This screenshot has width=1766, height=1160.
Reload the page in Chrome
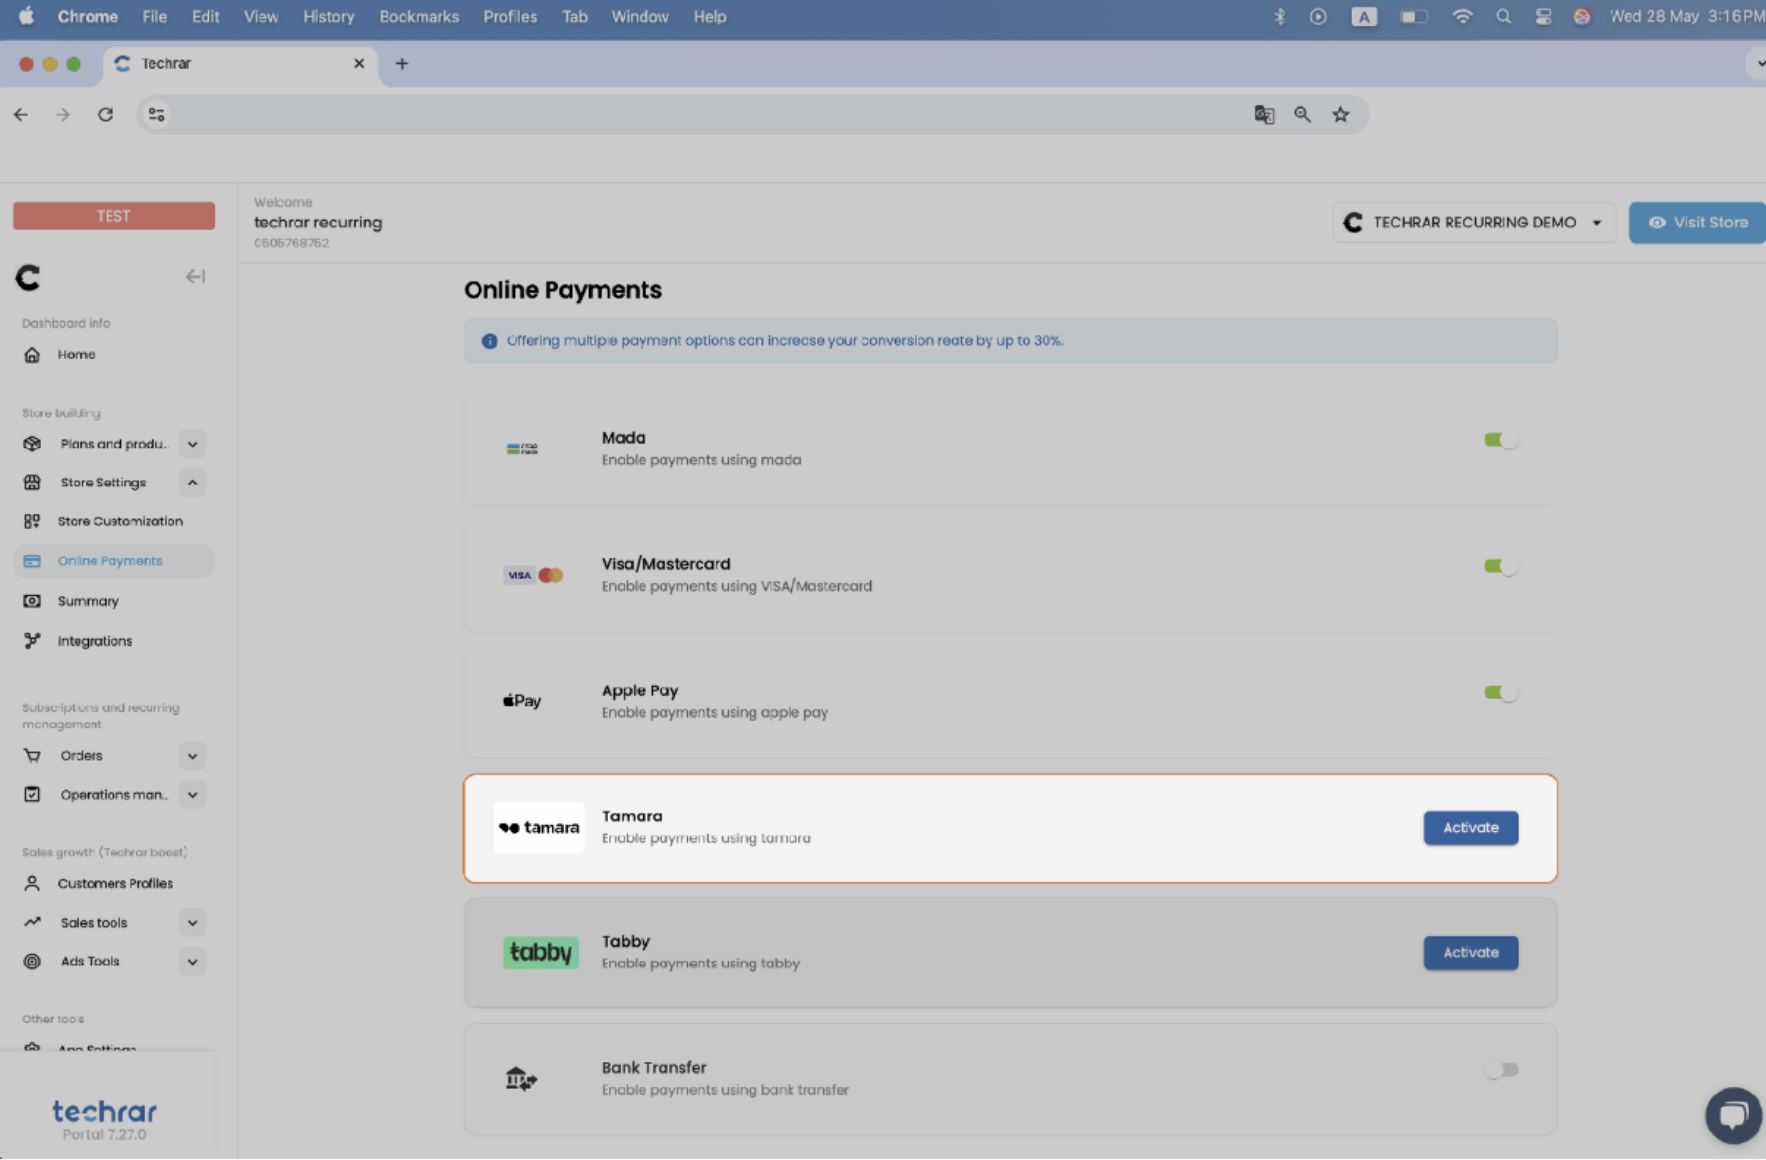click(105, 115)
